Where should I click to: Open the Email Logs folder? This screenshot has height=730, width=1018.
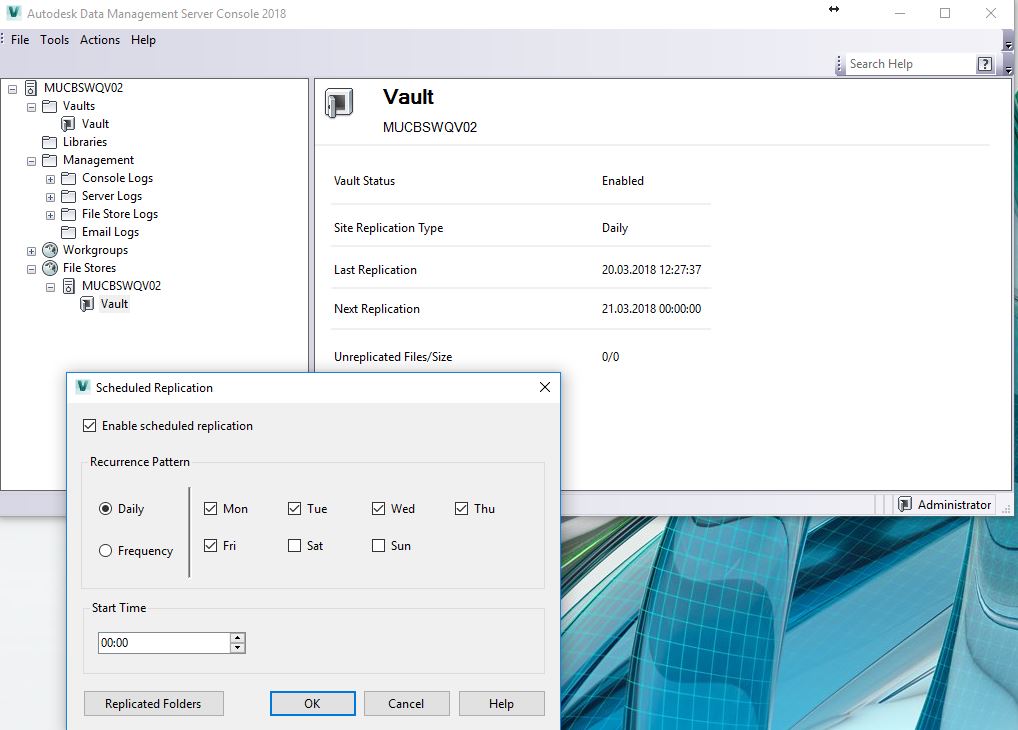(67, 231)
